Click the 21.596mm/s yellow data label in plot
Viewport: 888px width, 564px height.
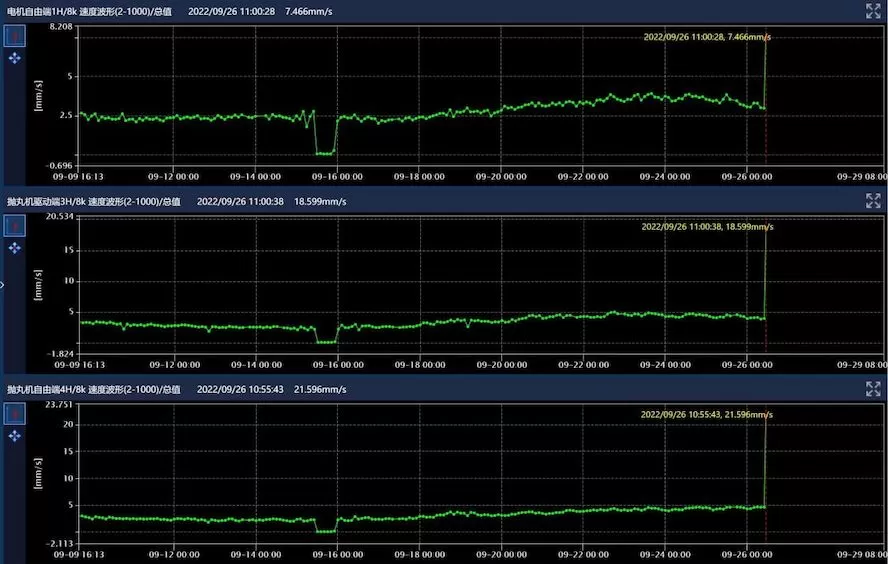706,414
